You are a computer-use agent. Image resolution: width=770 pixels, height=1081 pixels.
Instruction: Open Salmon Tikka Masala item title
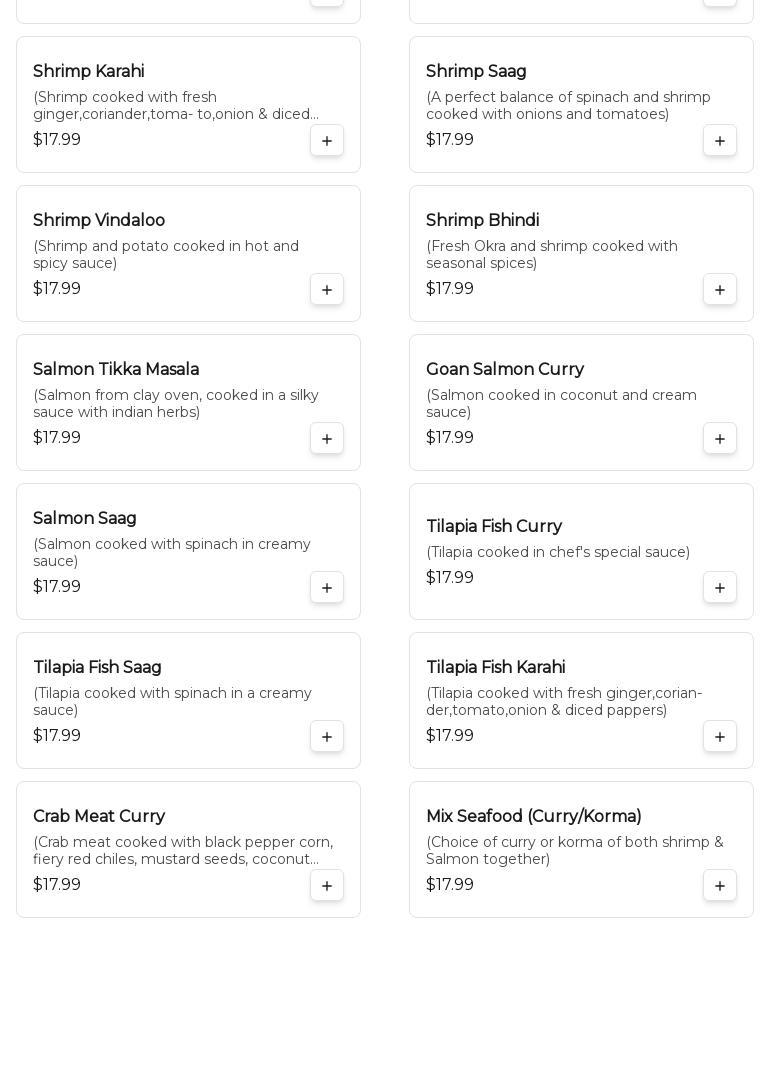tap(116, 370)
